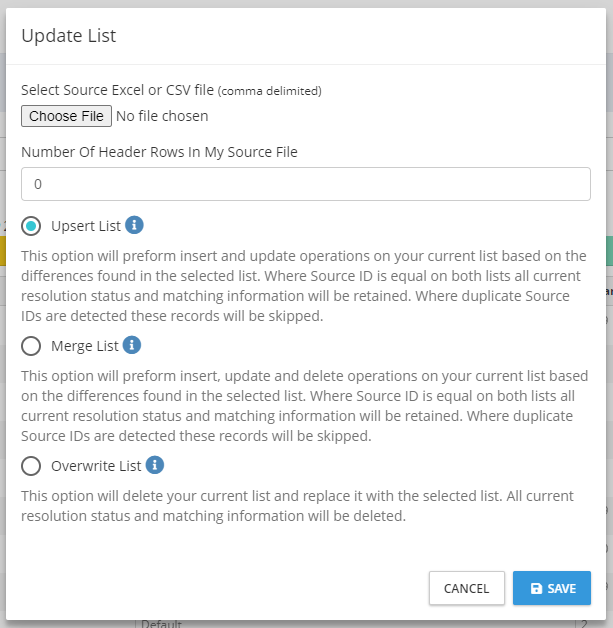This screenshot has height=628, width=613.
Task: Open info tooltip for Merge List
Action: point(132,345)
